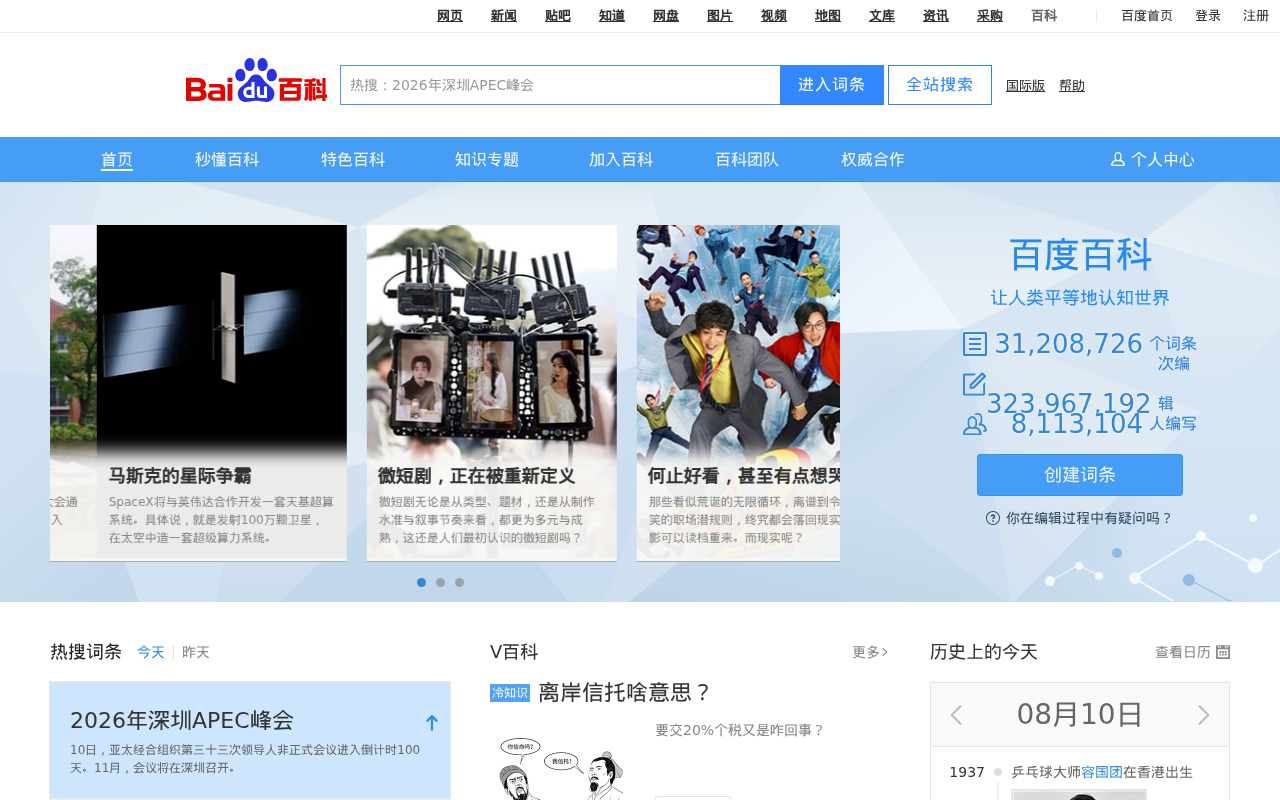Open 视频 in top navigation

click(x=774, y=16)
